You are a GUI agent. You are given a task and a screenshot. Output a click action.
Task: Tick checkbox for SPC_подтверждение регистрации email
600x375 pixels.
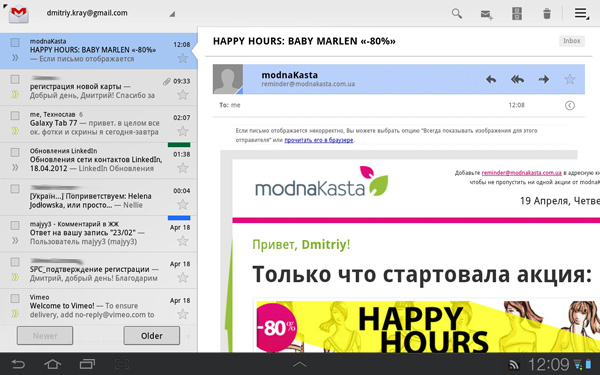click(x=15, y=262)
